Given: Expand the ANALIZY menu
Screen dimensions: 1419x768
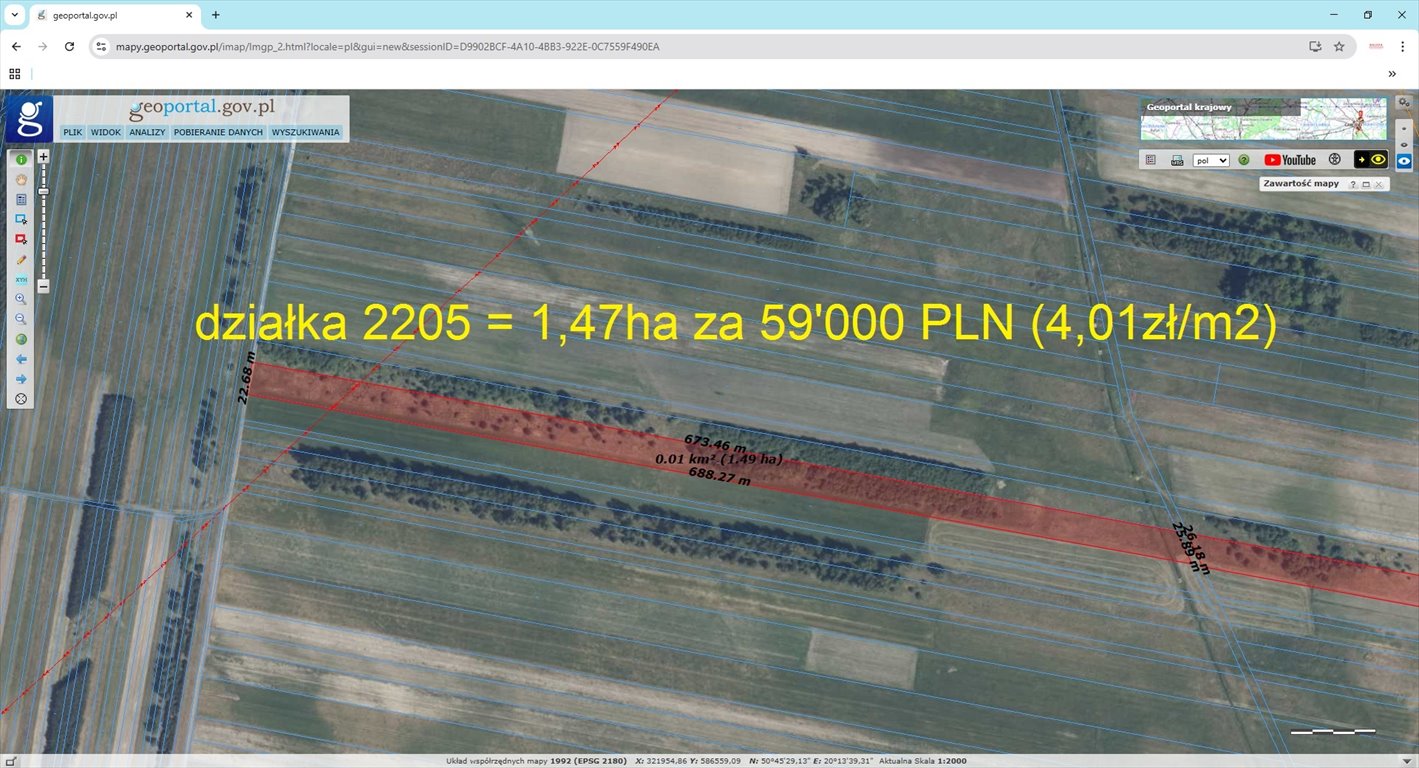Looking at the screenshot, I should [x=147, y=132].
